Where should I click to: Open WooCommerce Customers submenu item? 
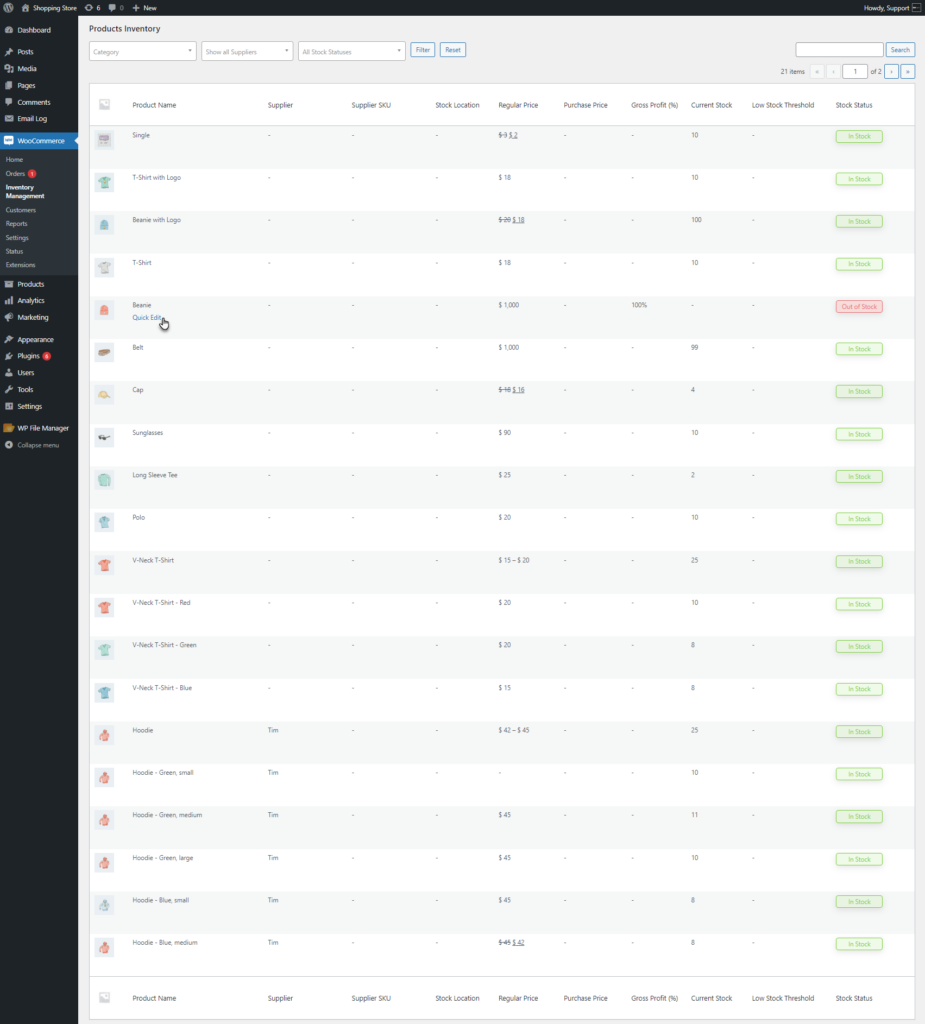pyautogui.click(x=21, y=210)
